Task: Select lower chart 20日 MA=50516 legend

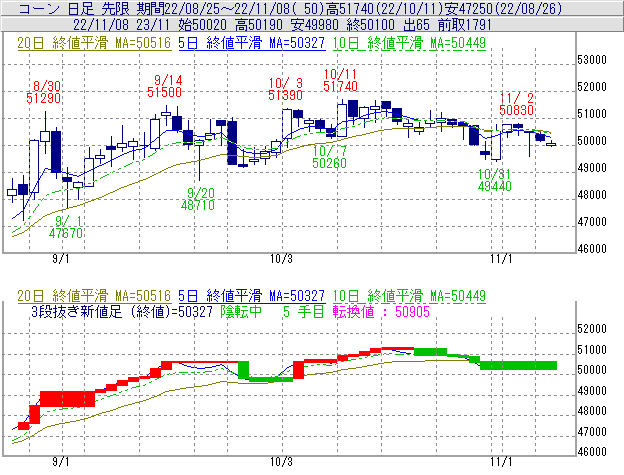Action: 94,296
